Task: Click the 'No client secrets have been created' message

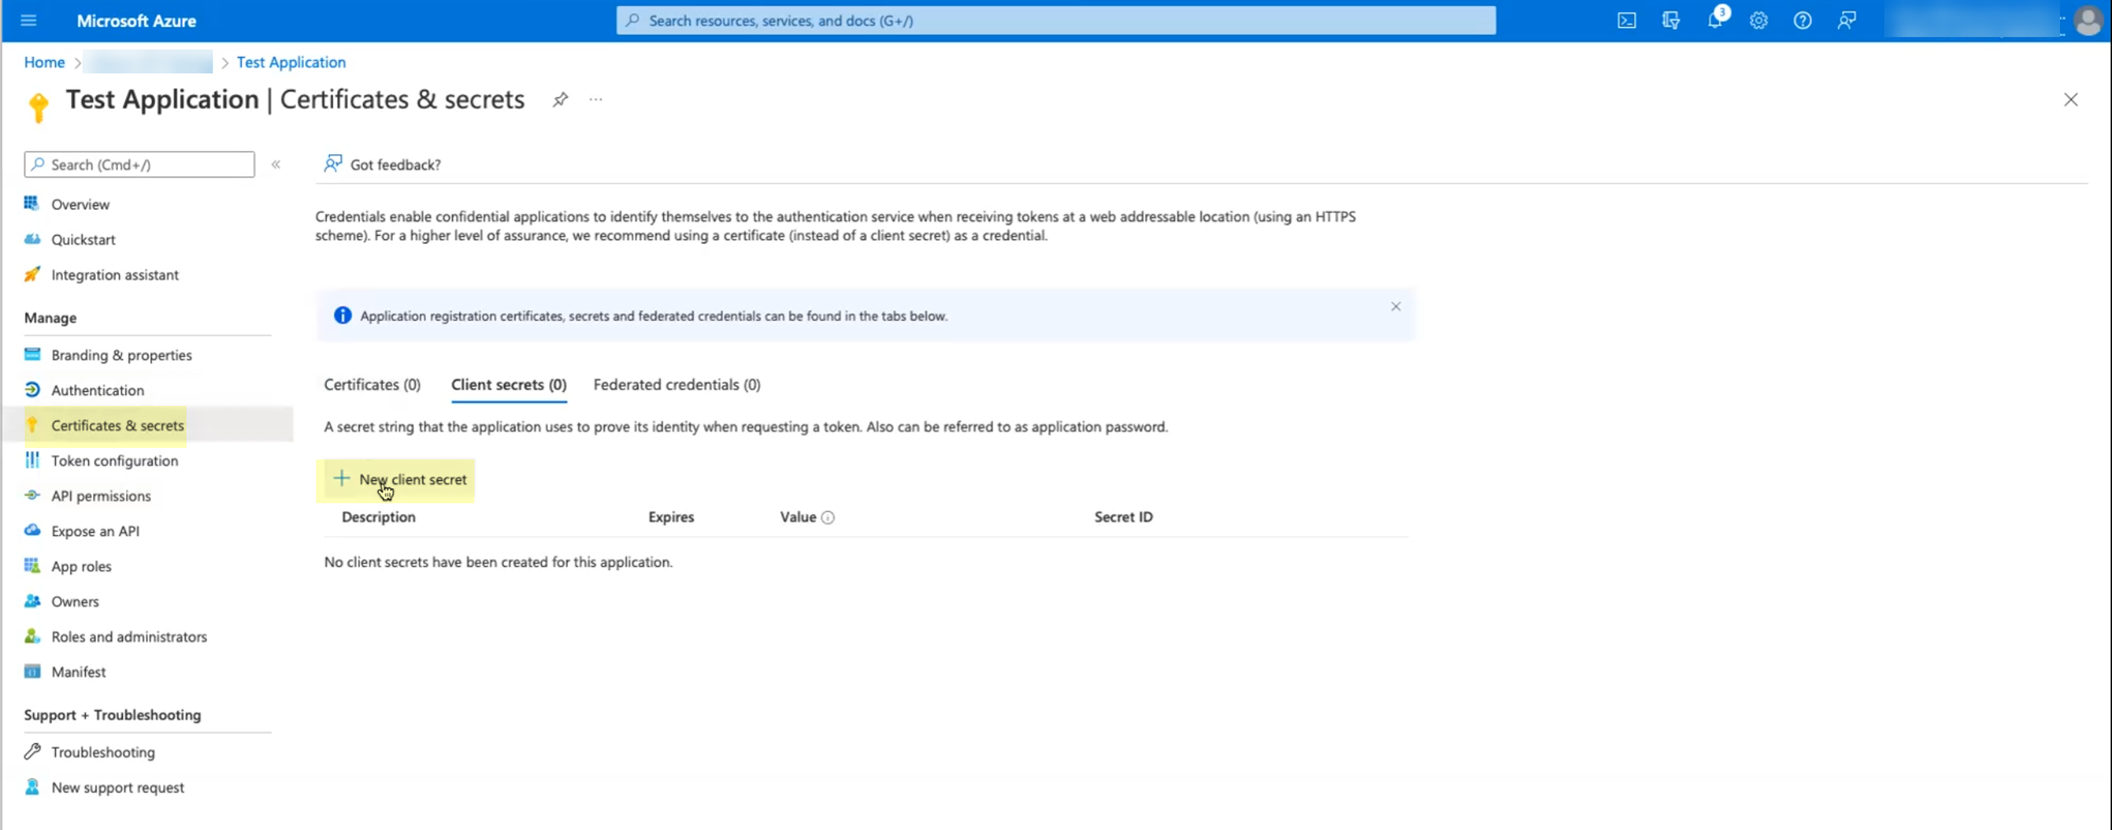Action: [498, 563]
